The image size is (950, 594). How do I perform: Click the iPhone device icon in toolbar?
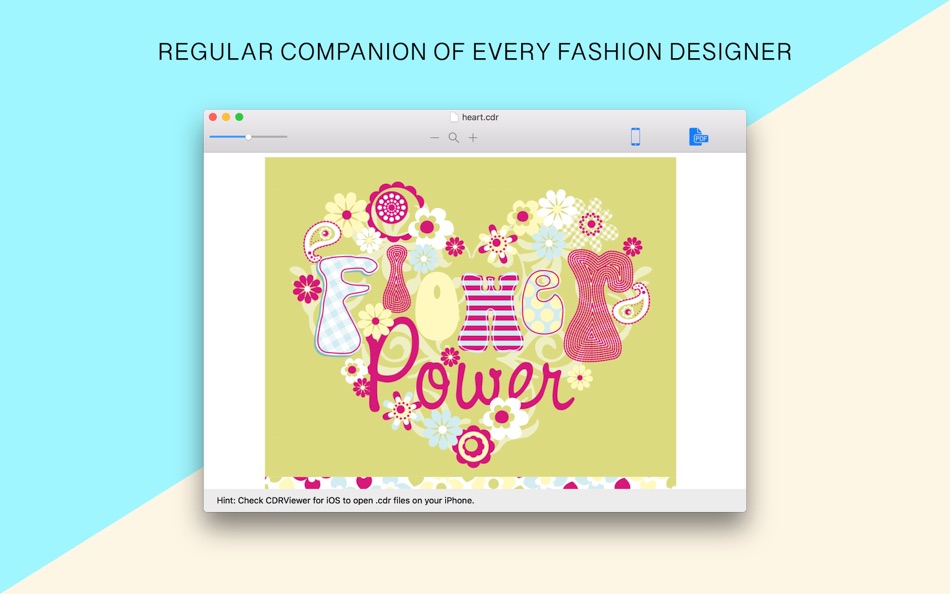pos(635,136)
